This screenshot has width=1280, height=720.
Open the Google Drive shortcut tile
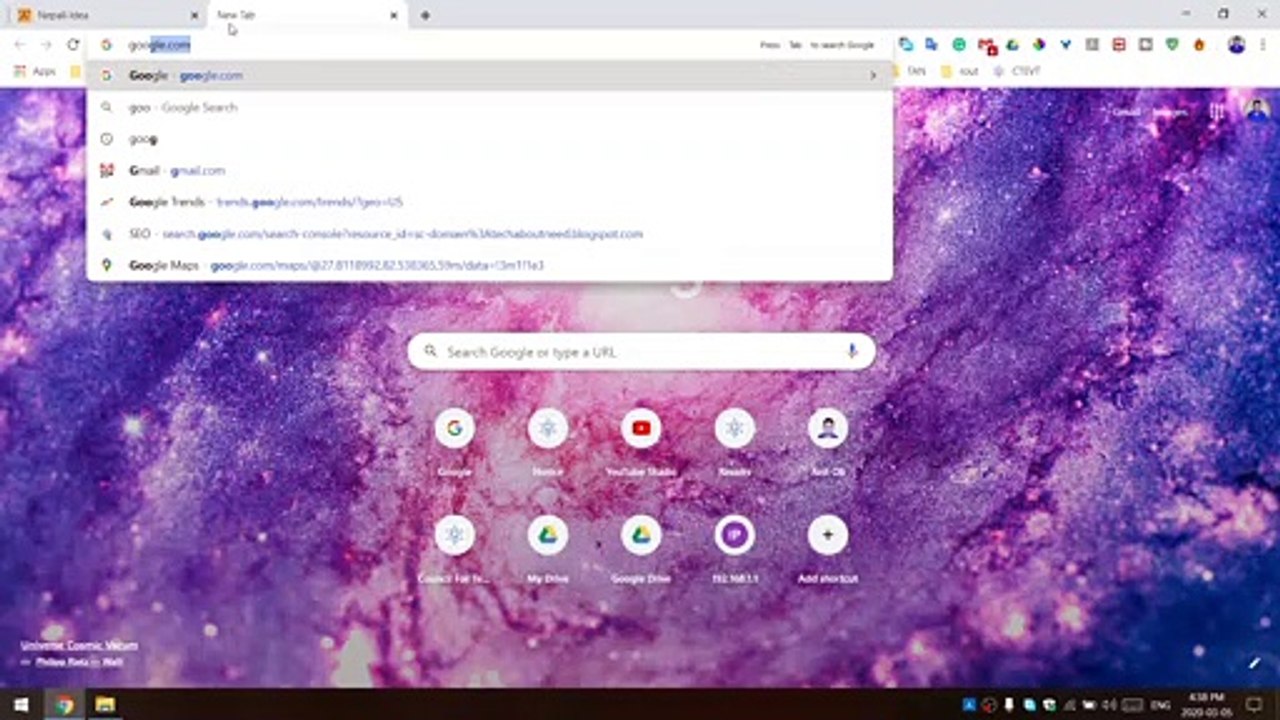coord(641,547)
